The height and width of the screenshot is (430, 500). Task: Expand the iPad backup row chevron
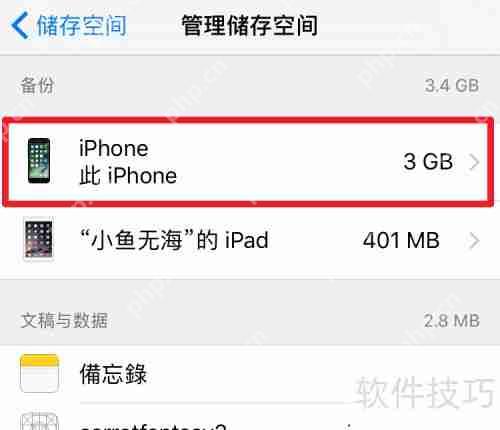[474, 241]
